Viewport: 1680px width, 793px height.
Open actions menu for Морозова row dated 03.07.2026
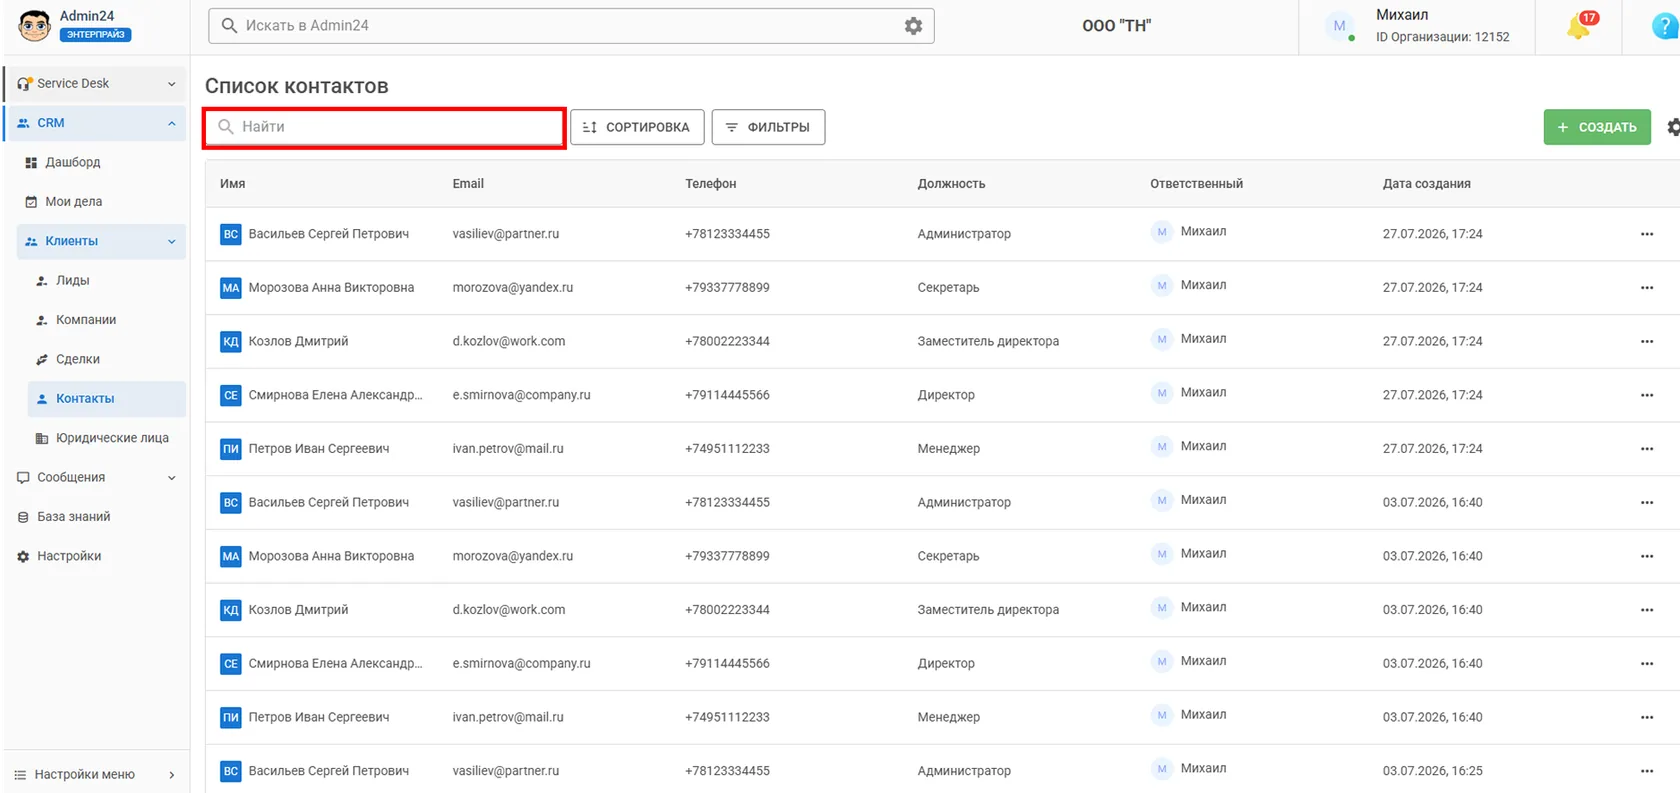(x=1647, y=556)
